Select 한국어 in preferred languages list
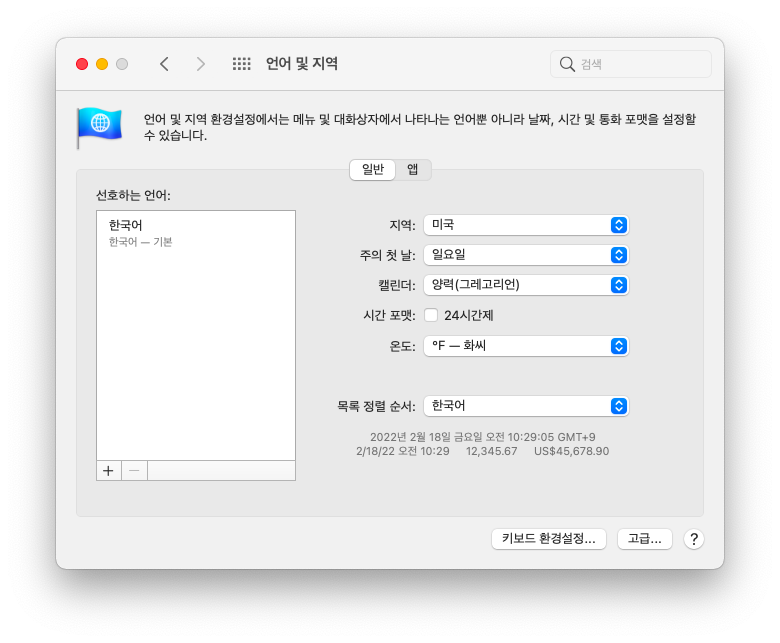The width and height of the screenshot is (780, 643). [196, 233]
